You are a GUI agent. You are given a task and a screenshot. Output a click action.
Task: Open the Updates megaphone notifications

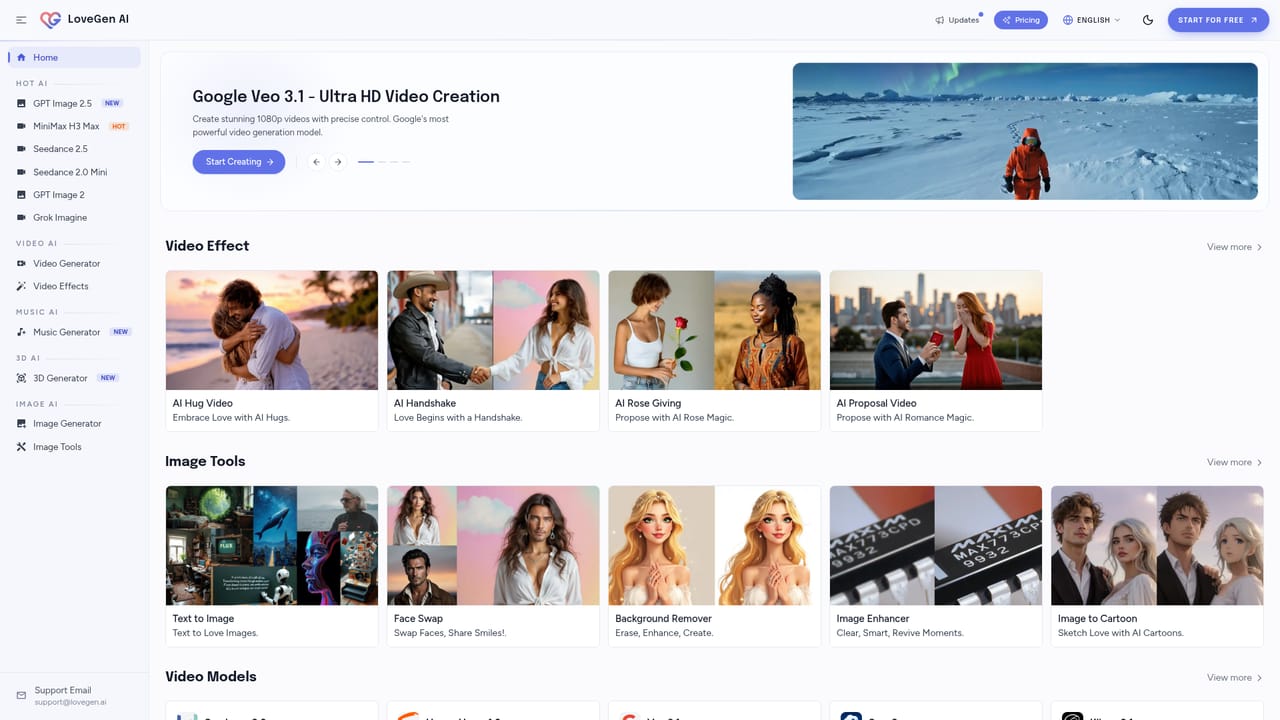pyautogui.click(x=958, y=20)
